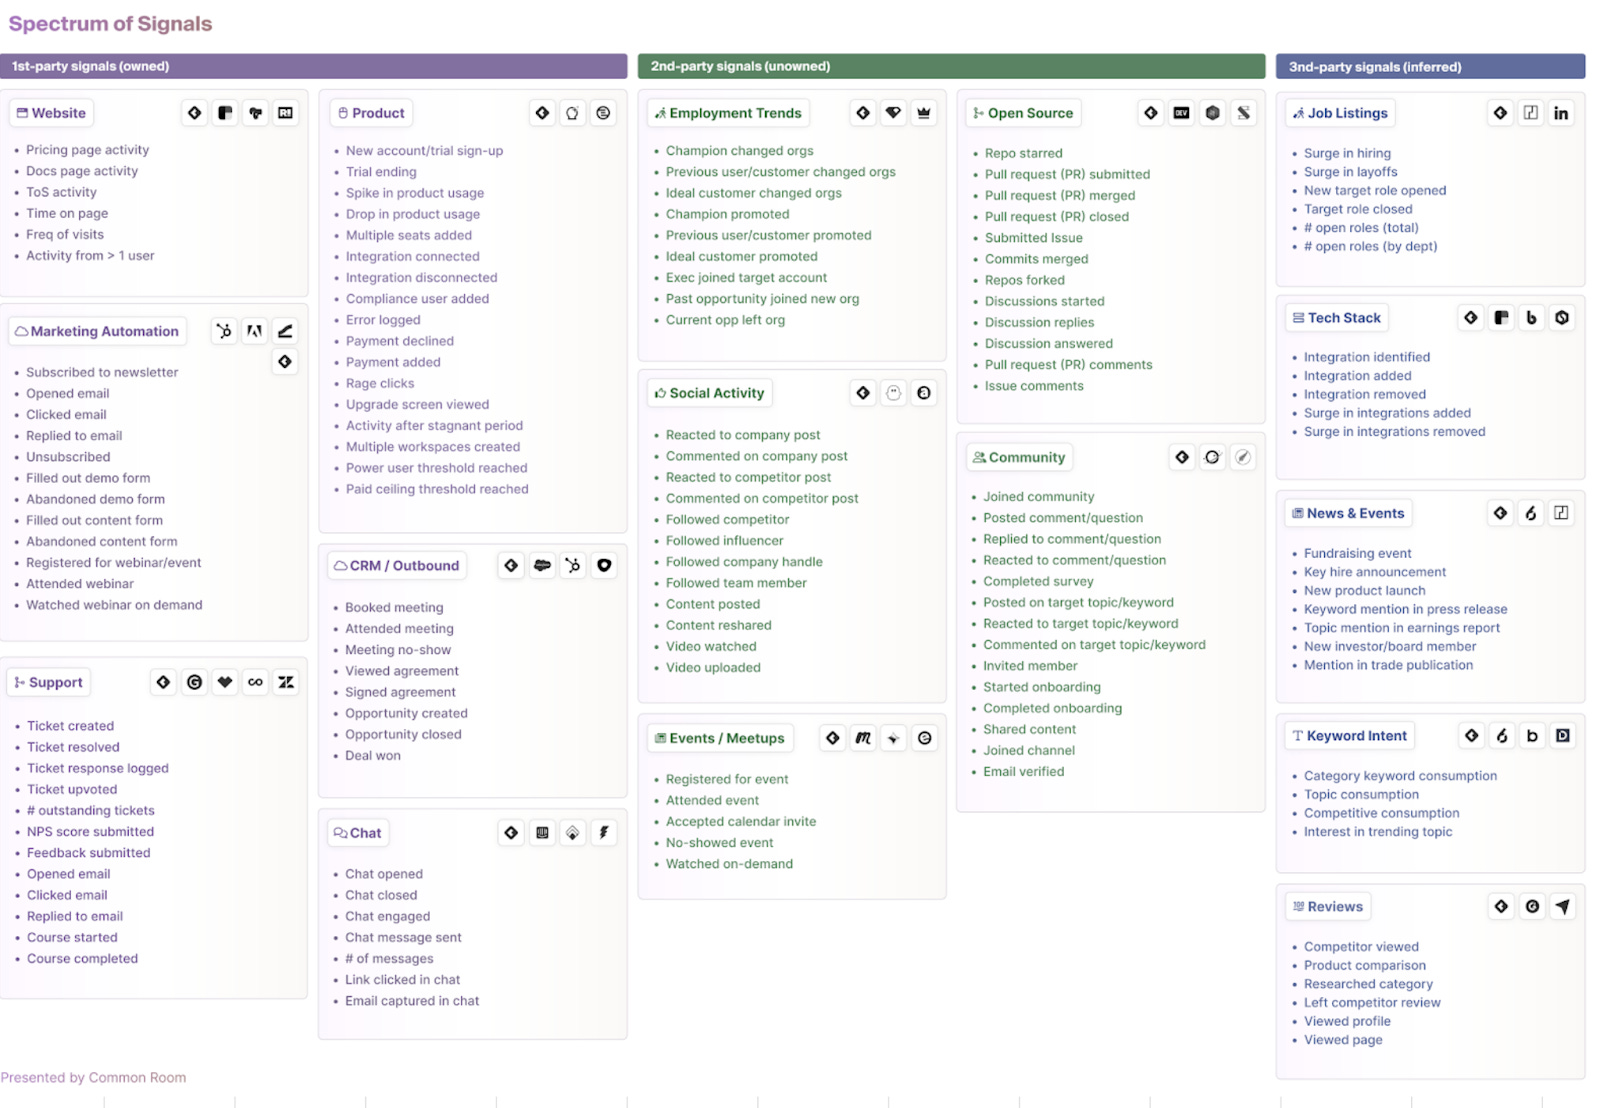Click the Website category label

(x=51, y=113)
